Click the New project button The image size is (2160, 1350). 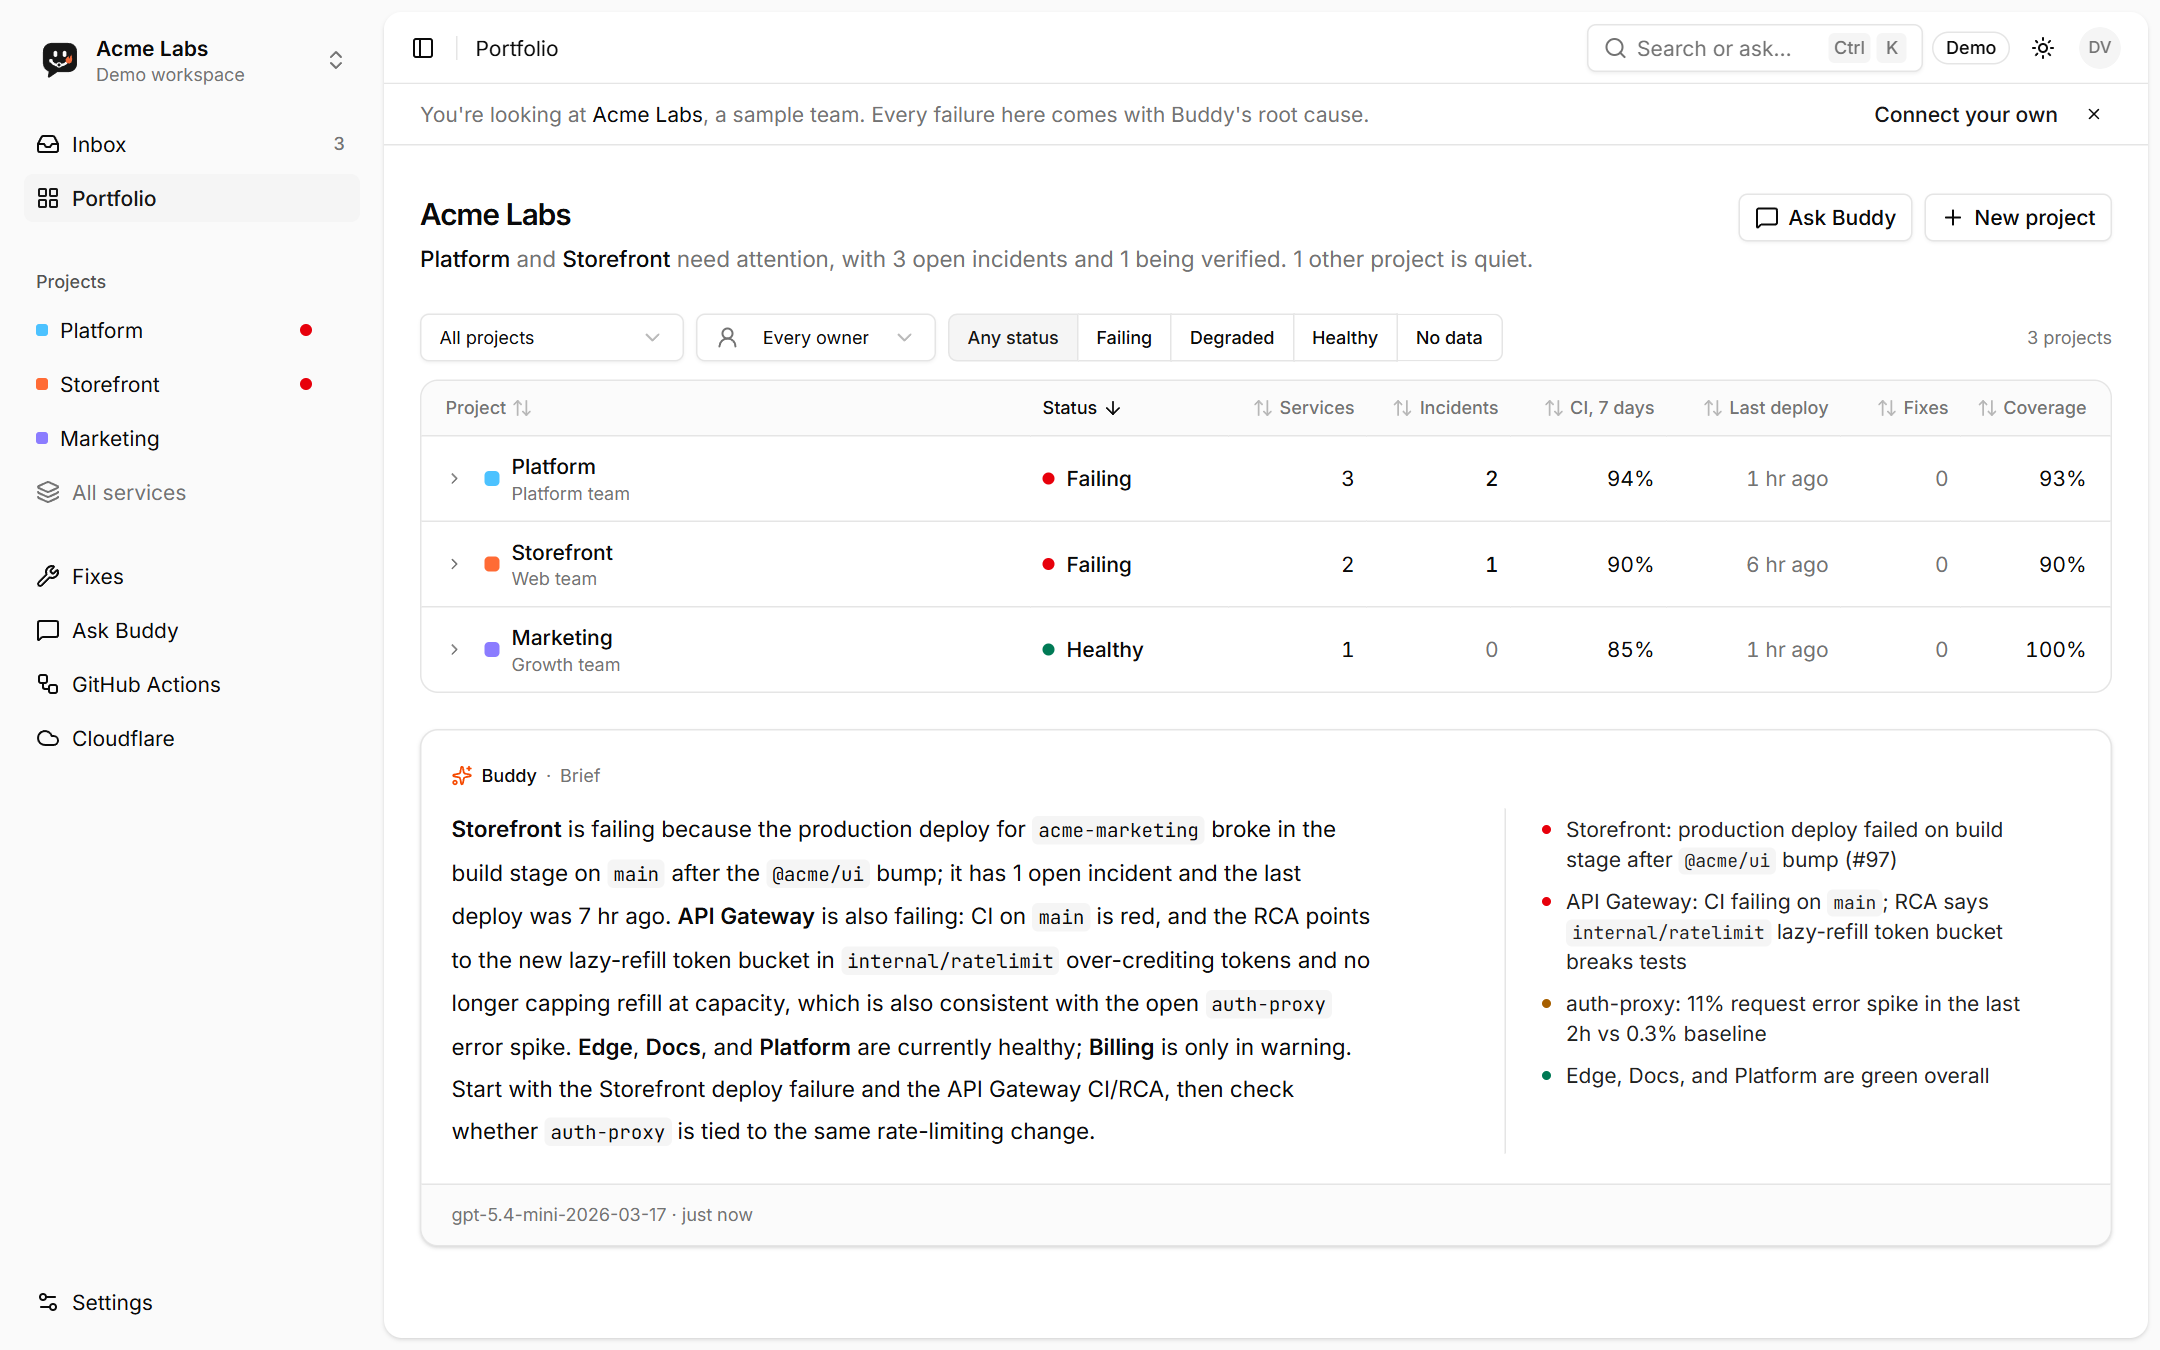tap(2018, 218)
